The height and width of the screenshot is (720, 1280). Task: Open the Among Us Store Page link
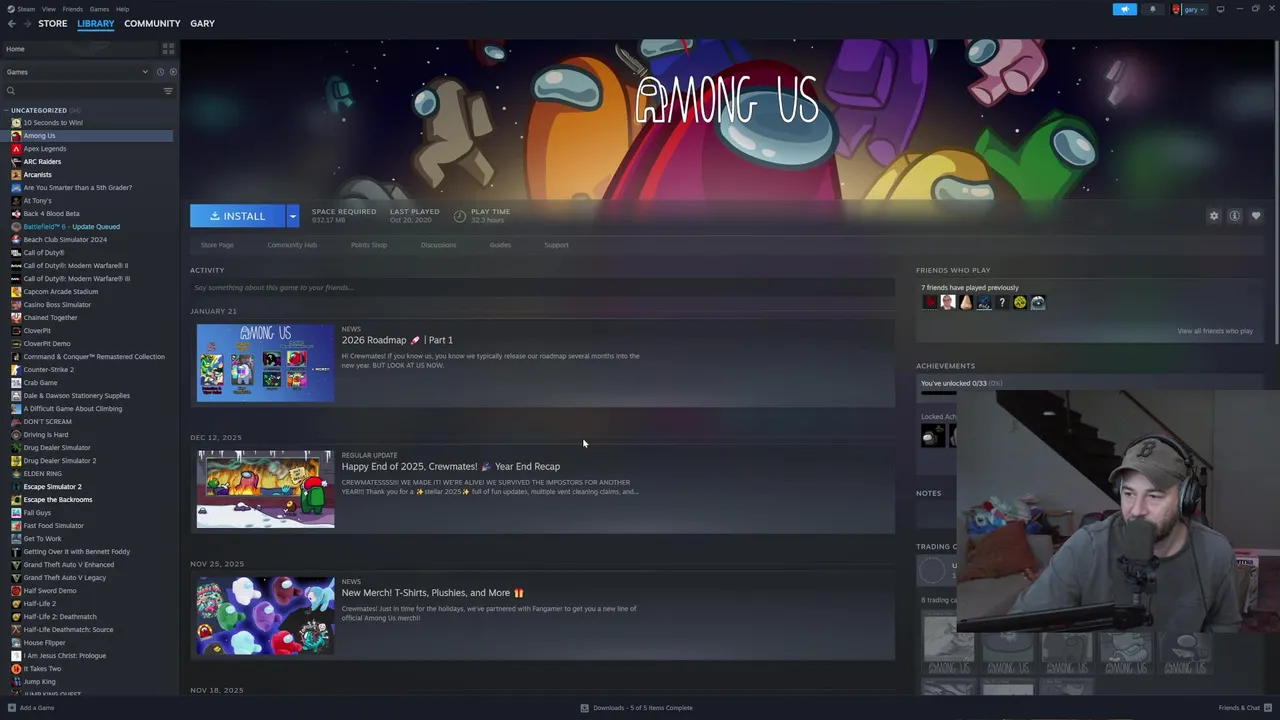click(217, 245)
